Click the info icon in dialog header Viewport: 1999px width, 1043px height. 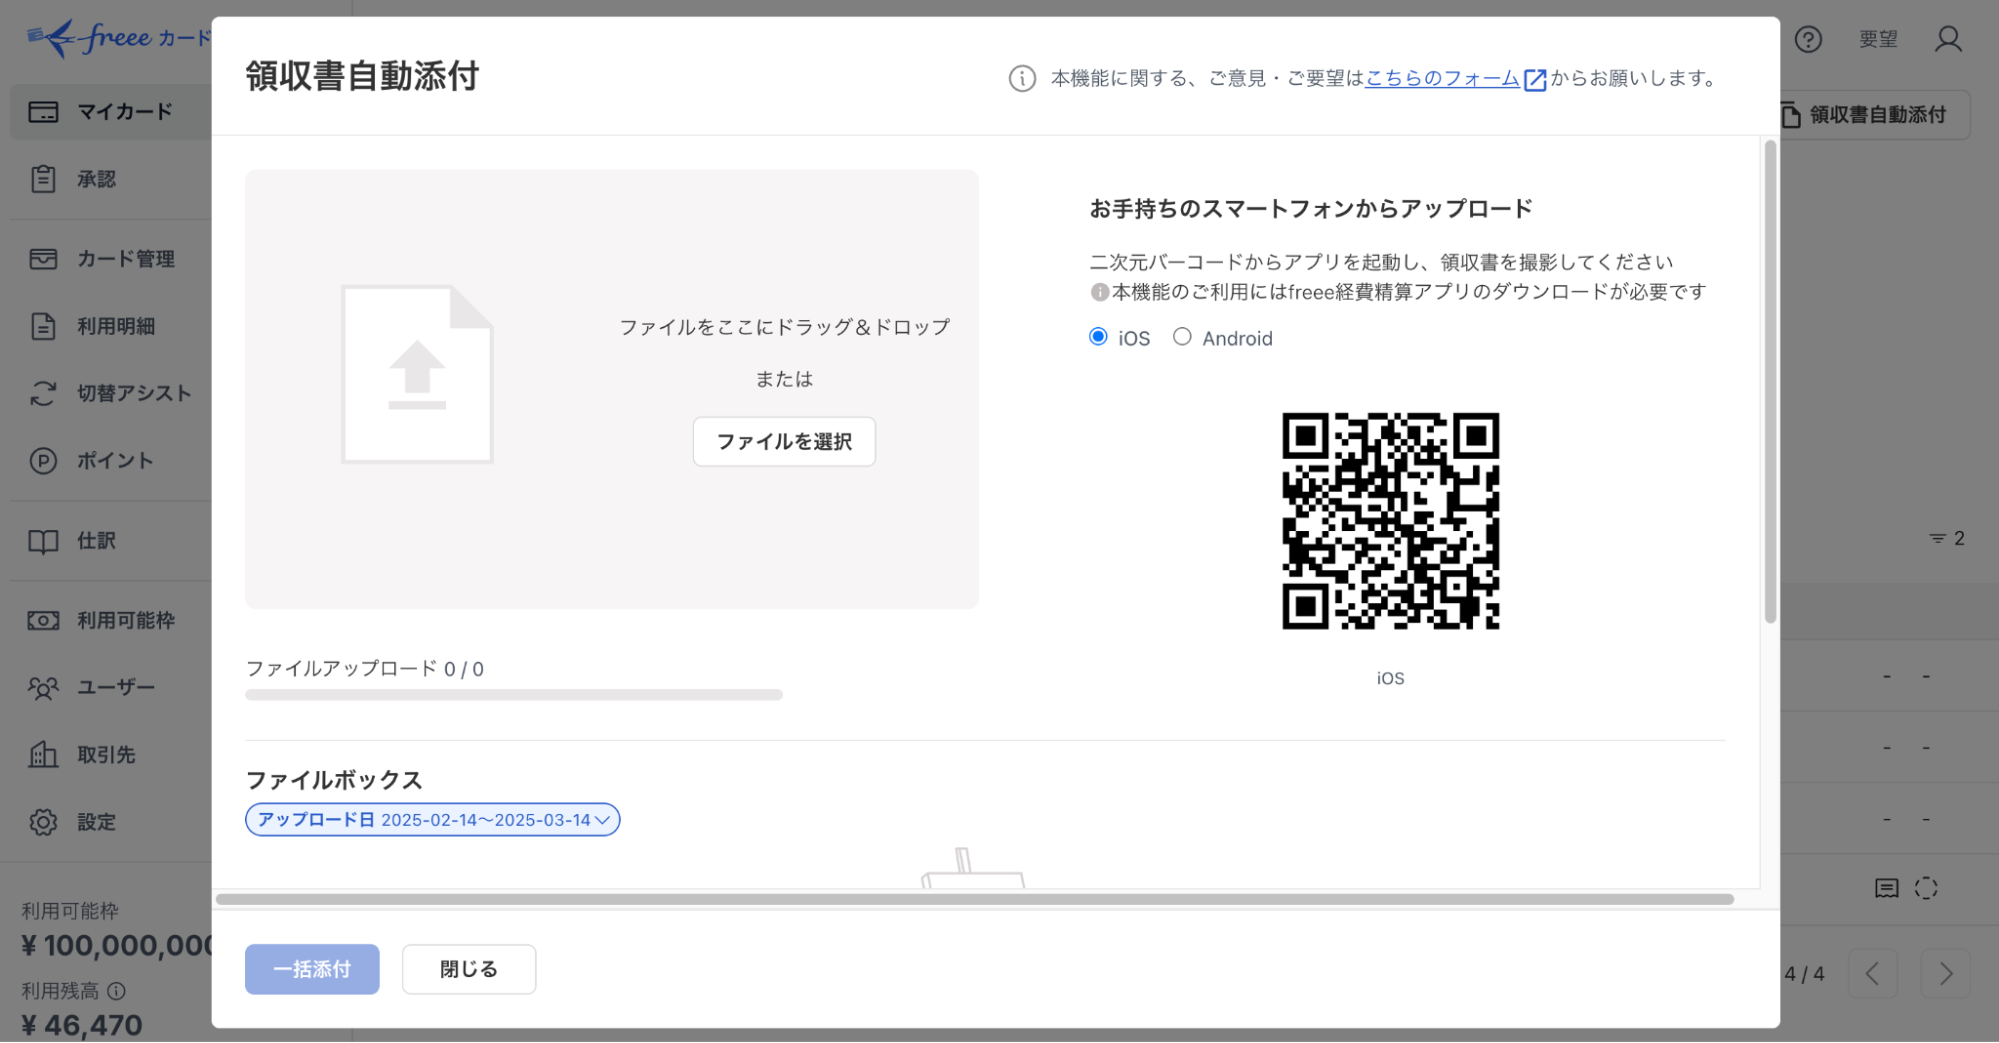point(1022,78)
